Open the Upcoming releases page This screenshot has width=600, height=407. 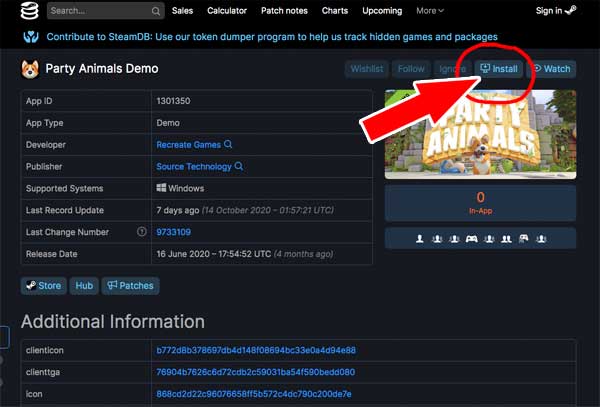(382, 11)
